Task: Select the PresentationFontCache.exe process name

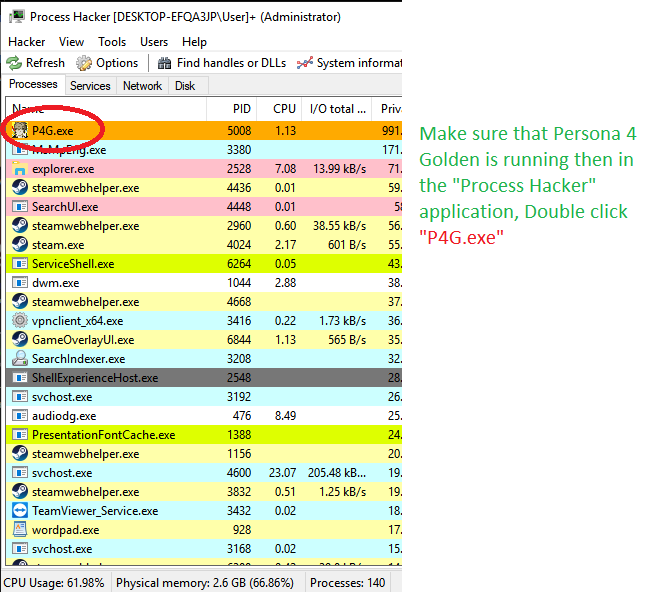Action: [104, 434]
